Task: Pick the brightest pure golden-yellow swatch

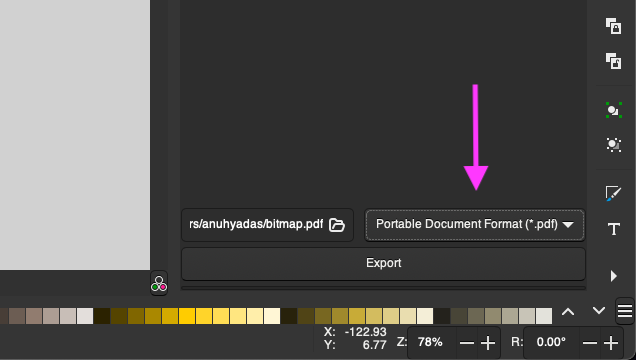Action: pos(187,316)
